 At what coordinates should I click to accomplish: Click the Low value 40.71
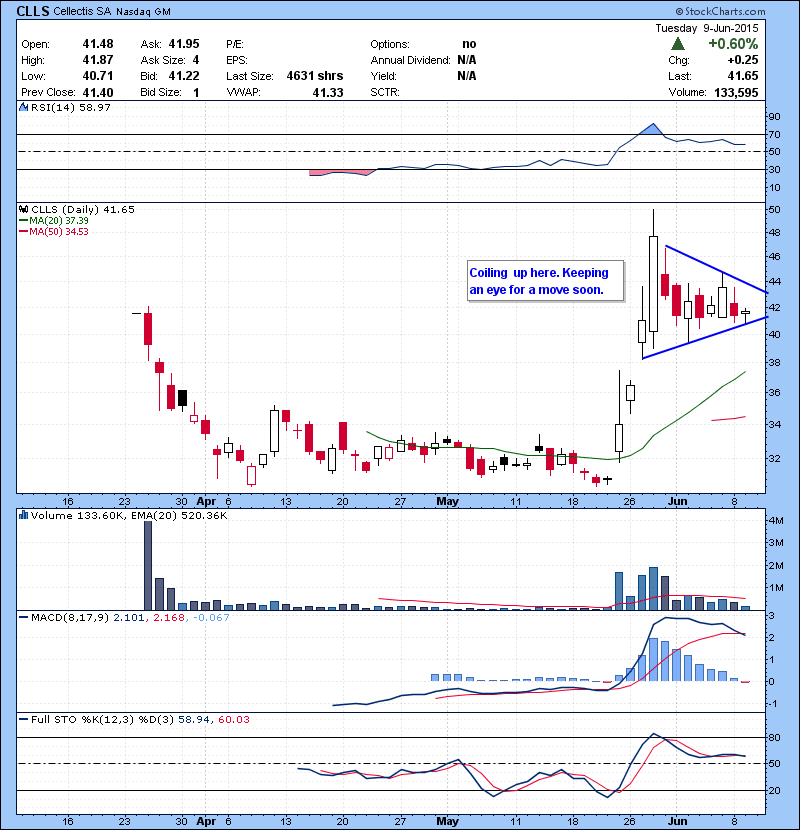pos(98,76)
